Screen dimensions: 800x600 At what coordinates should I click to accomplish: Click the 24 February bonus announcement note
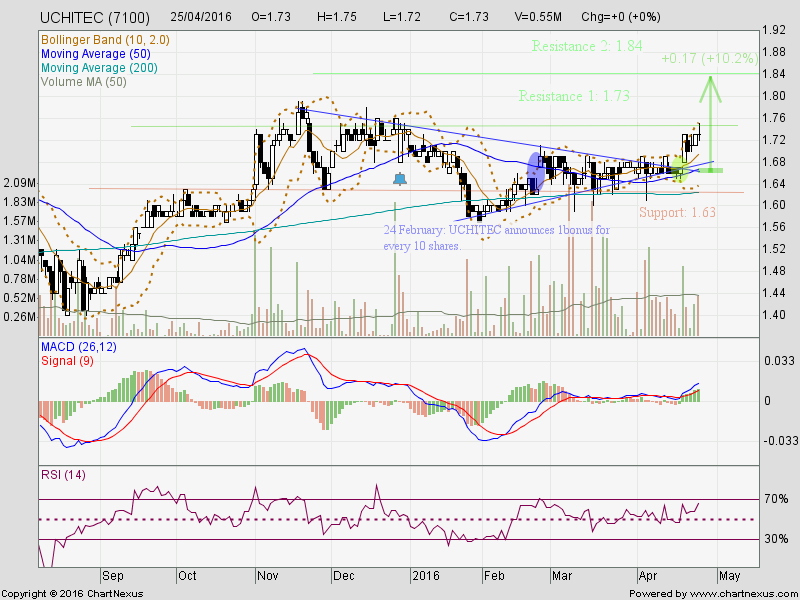tap(496, 238)
